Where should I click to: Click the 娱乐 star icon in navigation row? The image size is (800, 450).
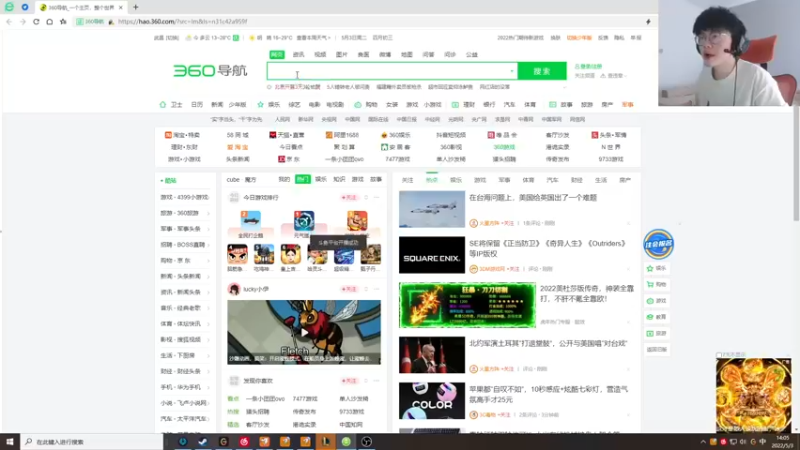tap(260, 105)
